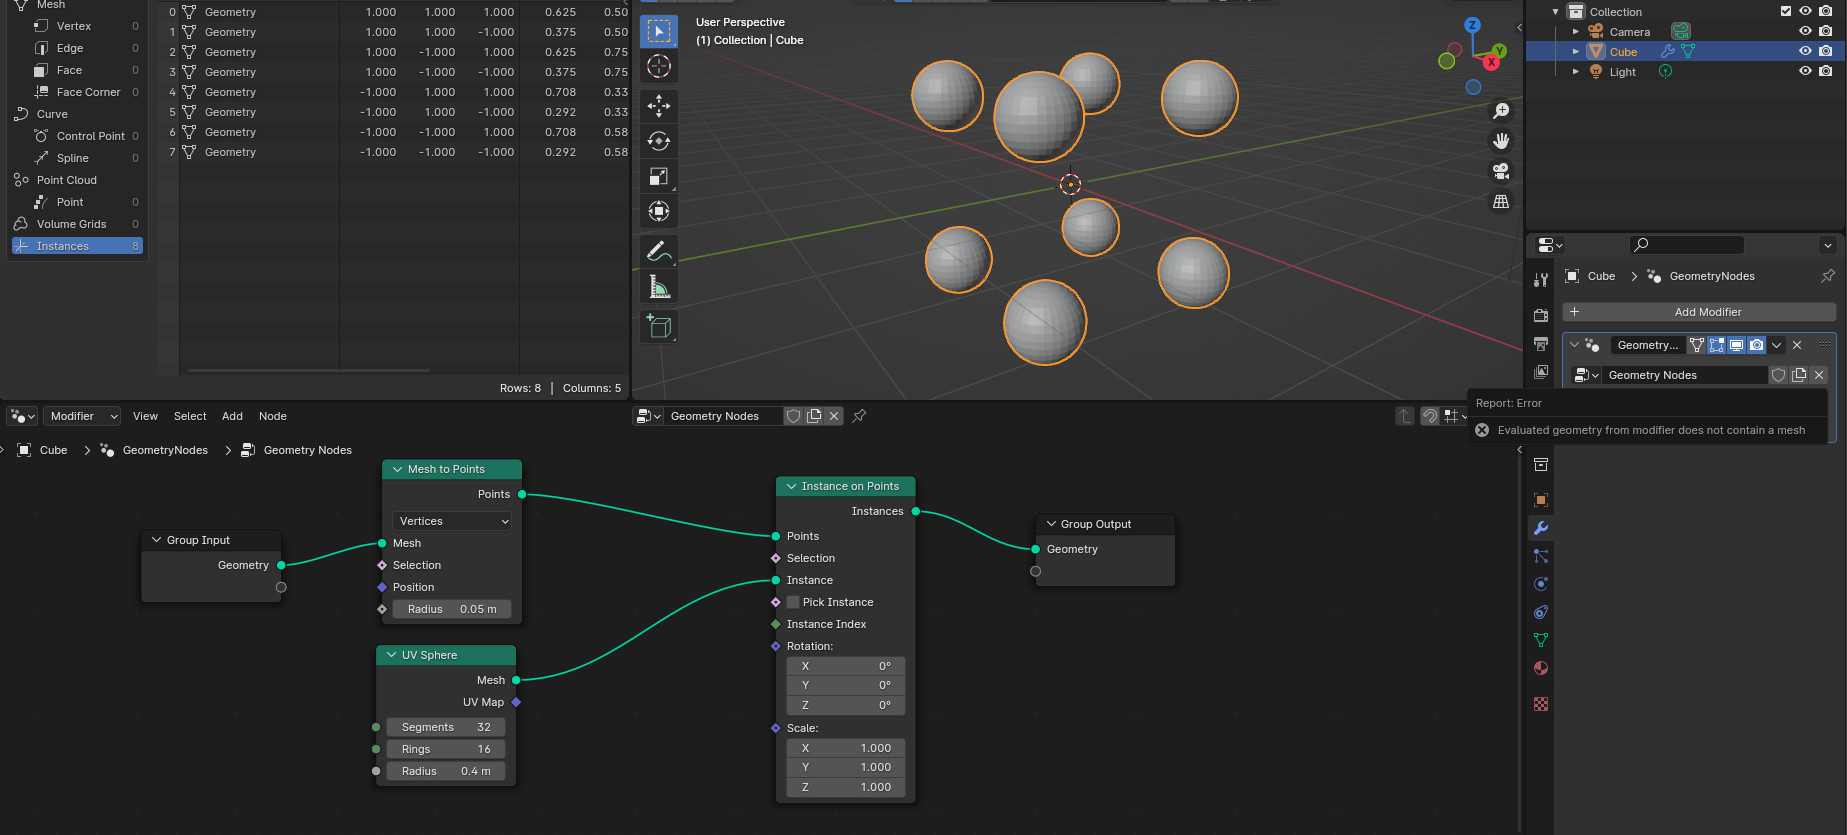The image size is (1847, 835).
Task: Open the Select menu in node editor
Action: pos(190,416)
